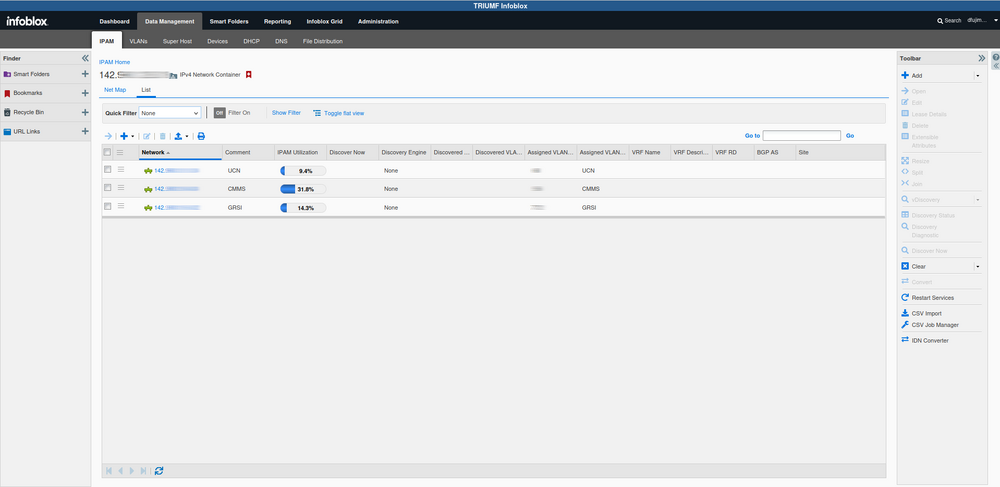Image resolution: width=1000 pixels, height=487 pixels.
Task: Open the IDN Converter tool
Action: 930,340
